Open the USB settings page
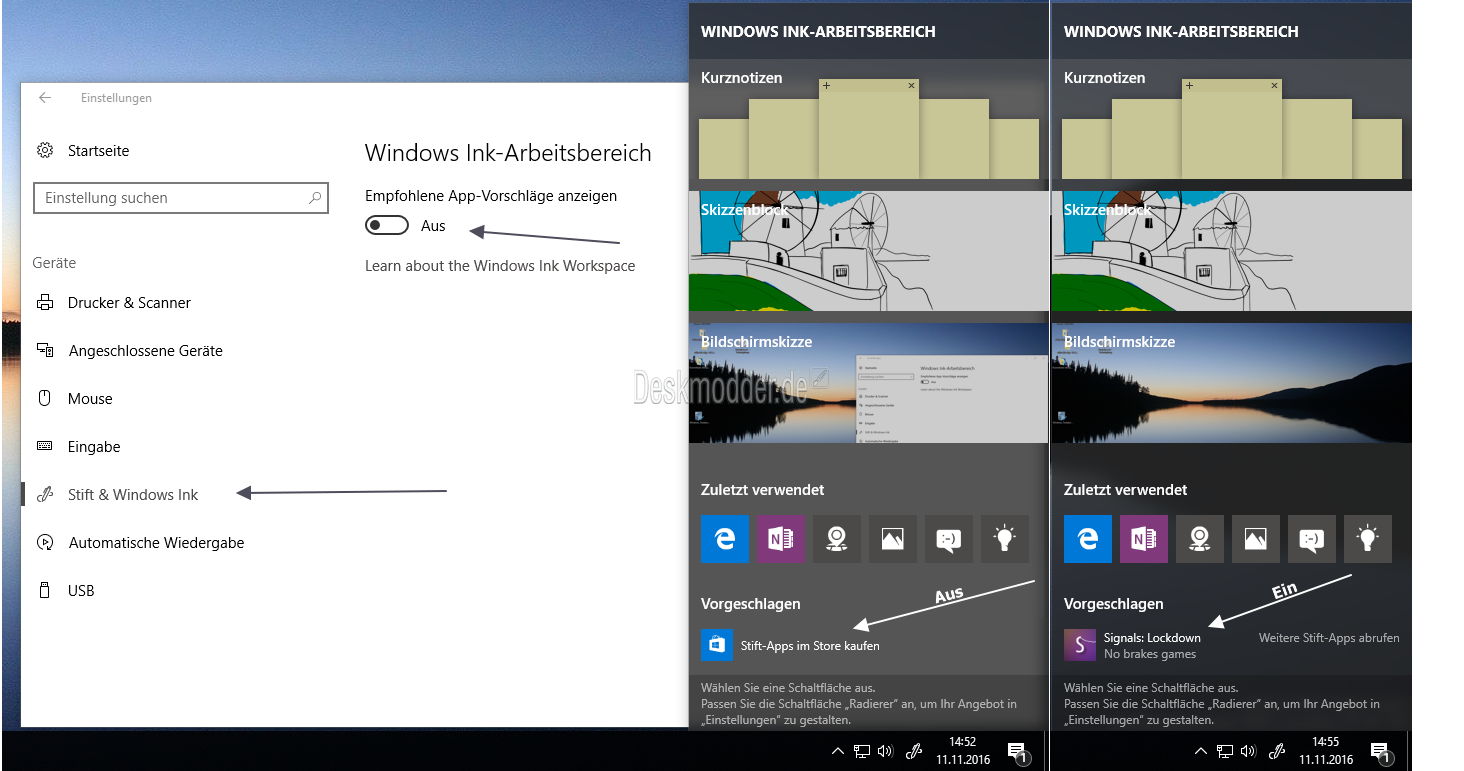Image resolution: width=1464 pixels, height=771 pixels. click(65, 591)
